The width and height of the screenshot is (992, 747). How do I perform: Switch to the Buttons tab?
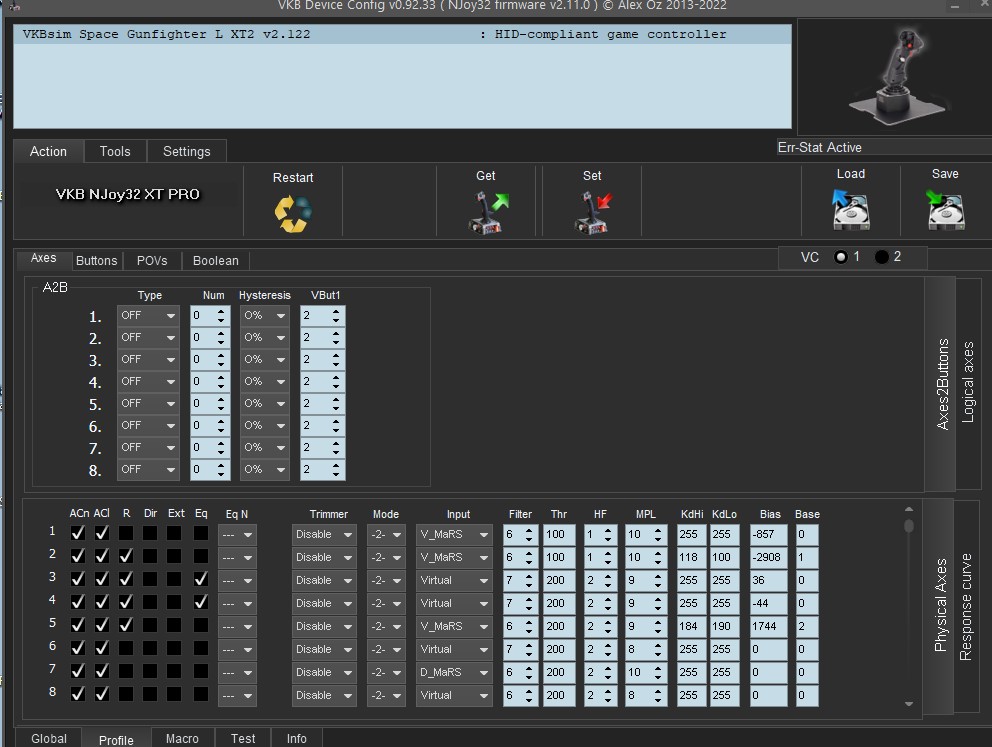[97, 261]
